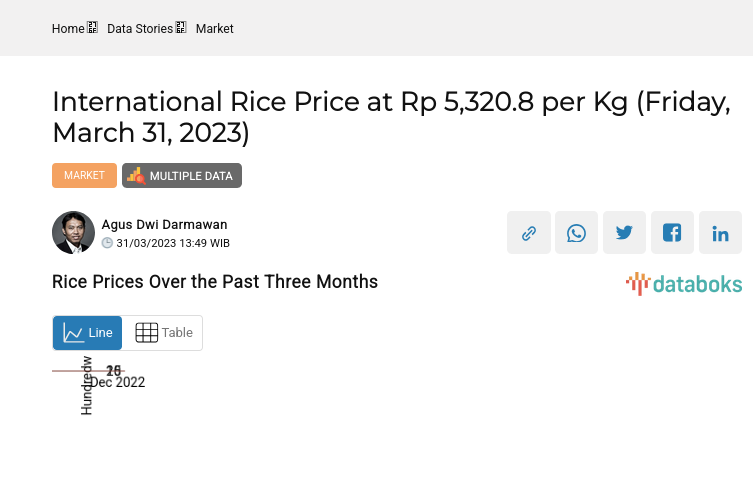Share the article on Facebook
753x498 pixels.
[x=672, y=233]
